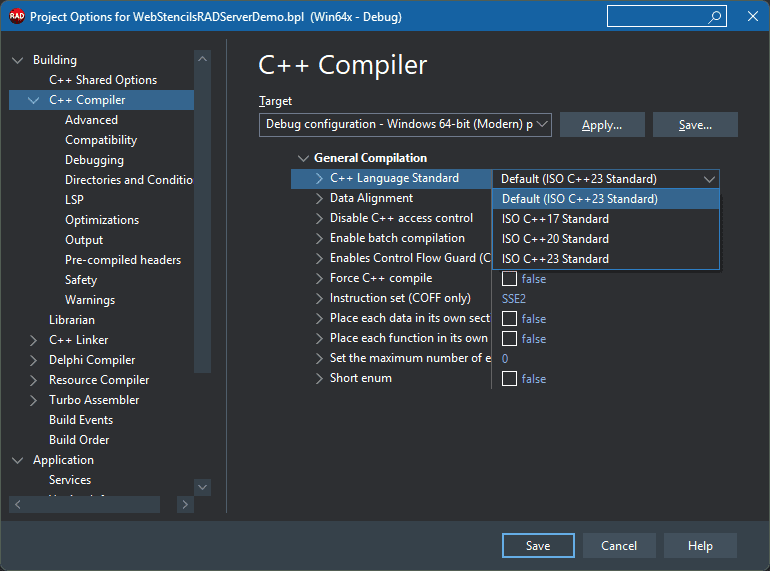Select Directories and Conditionals tree item

(x=129, y=180)
